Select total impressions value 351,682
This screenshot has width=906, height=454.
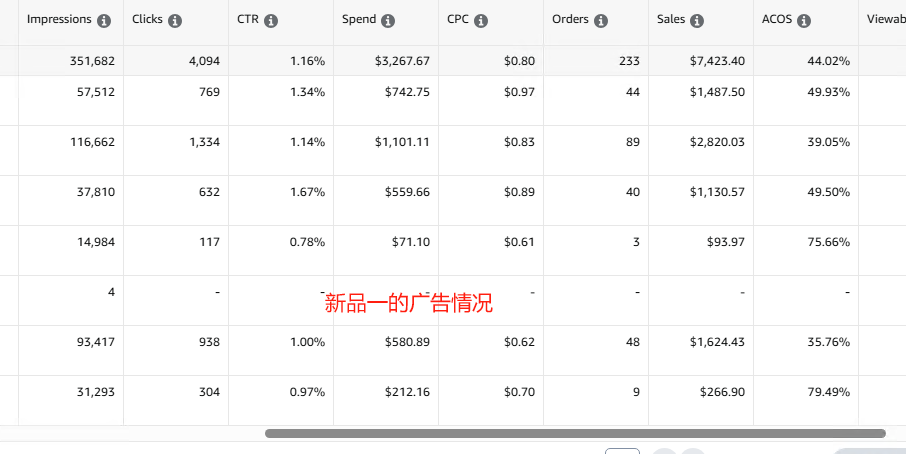[x=92, y=61]
